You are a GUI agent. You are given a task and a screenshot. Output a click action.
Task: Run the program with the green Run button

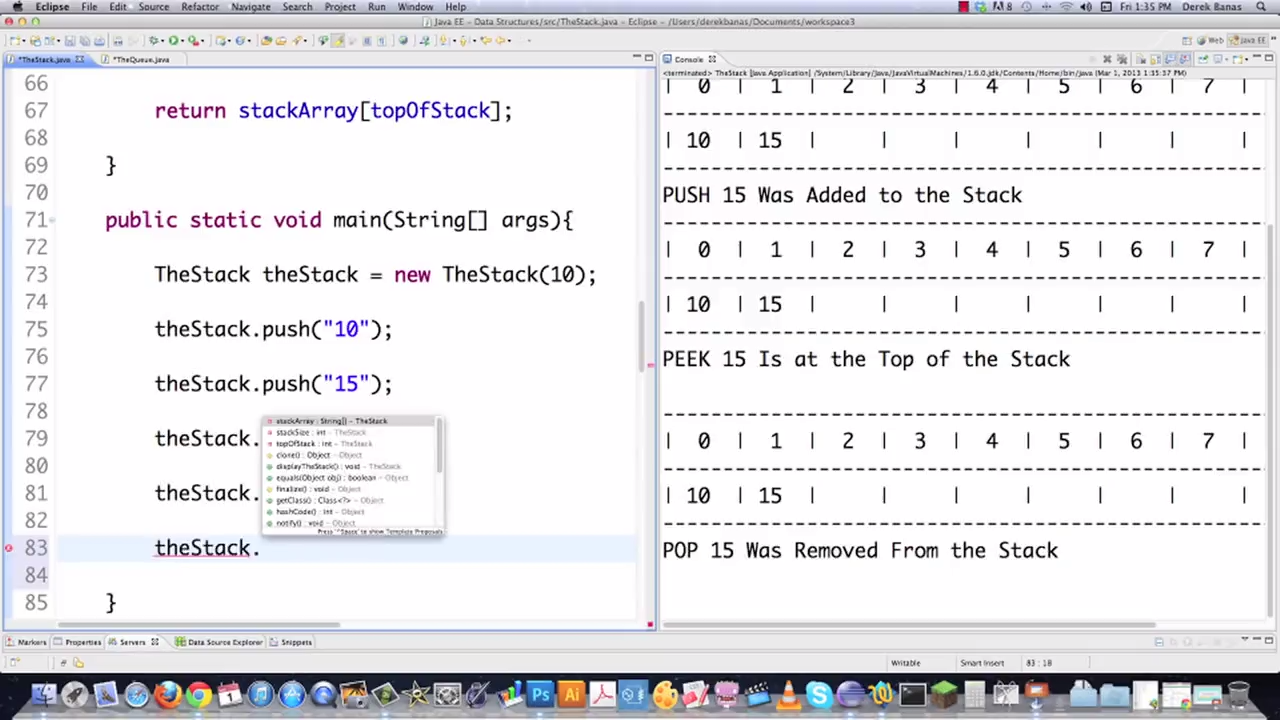[173, 40]
